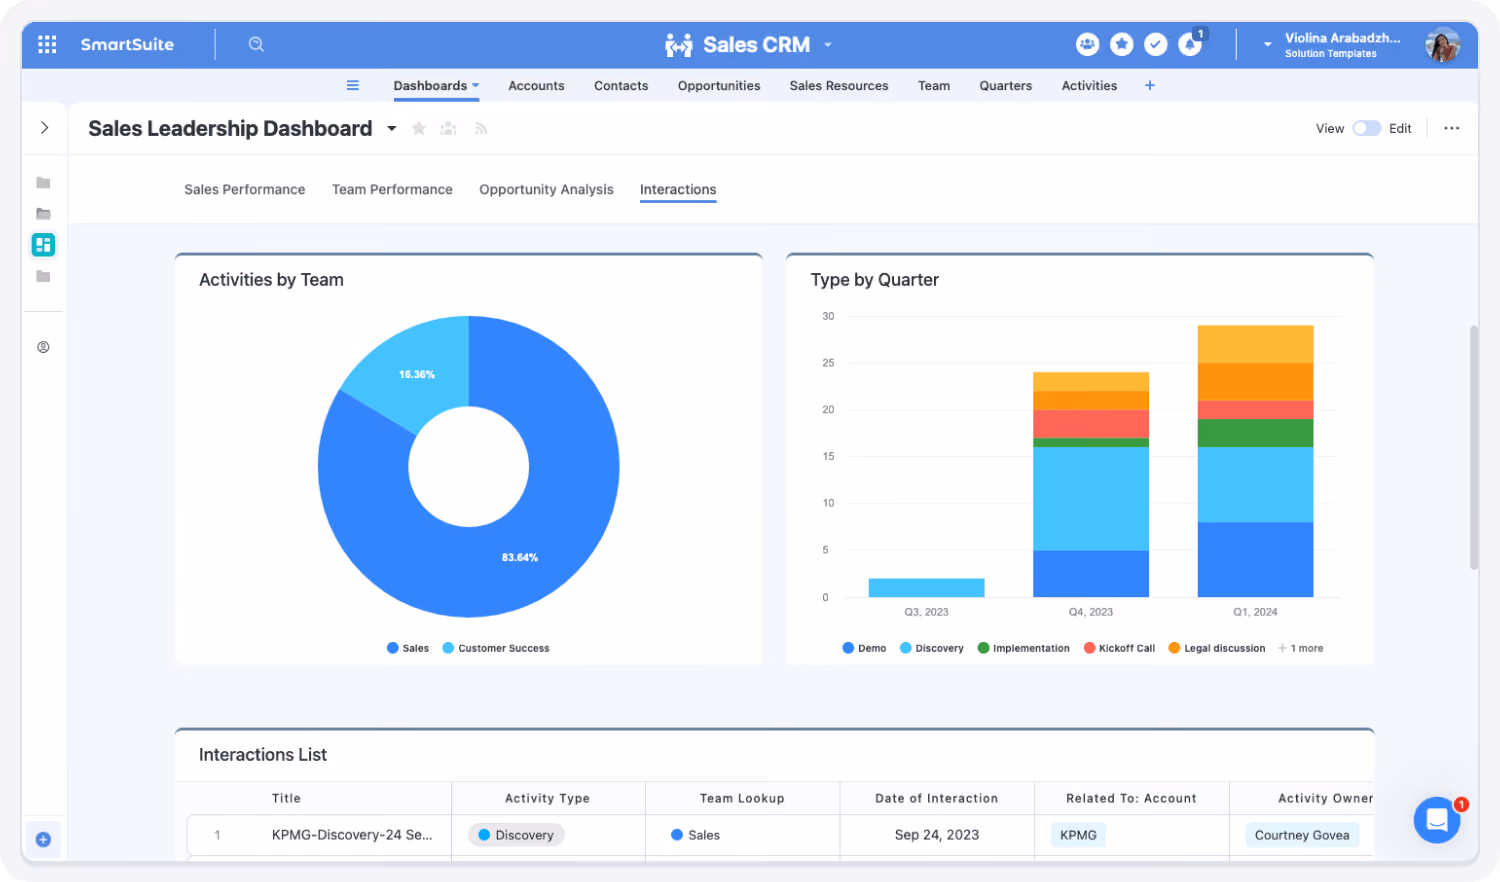Open the chat support bubble

point(1437,820)
